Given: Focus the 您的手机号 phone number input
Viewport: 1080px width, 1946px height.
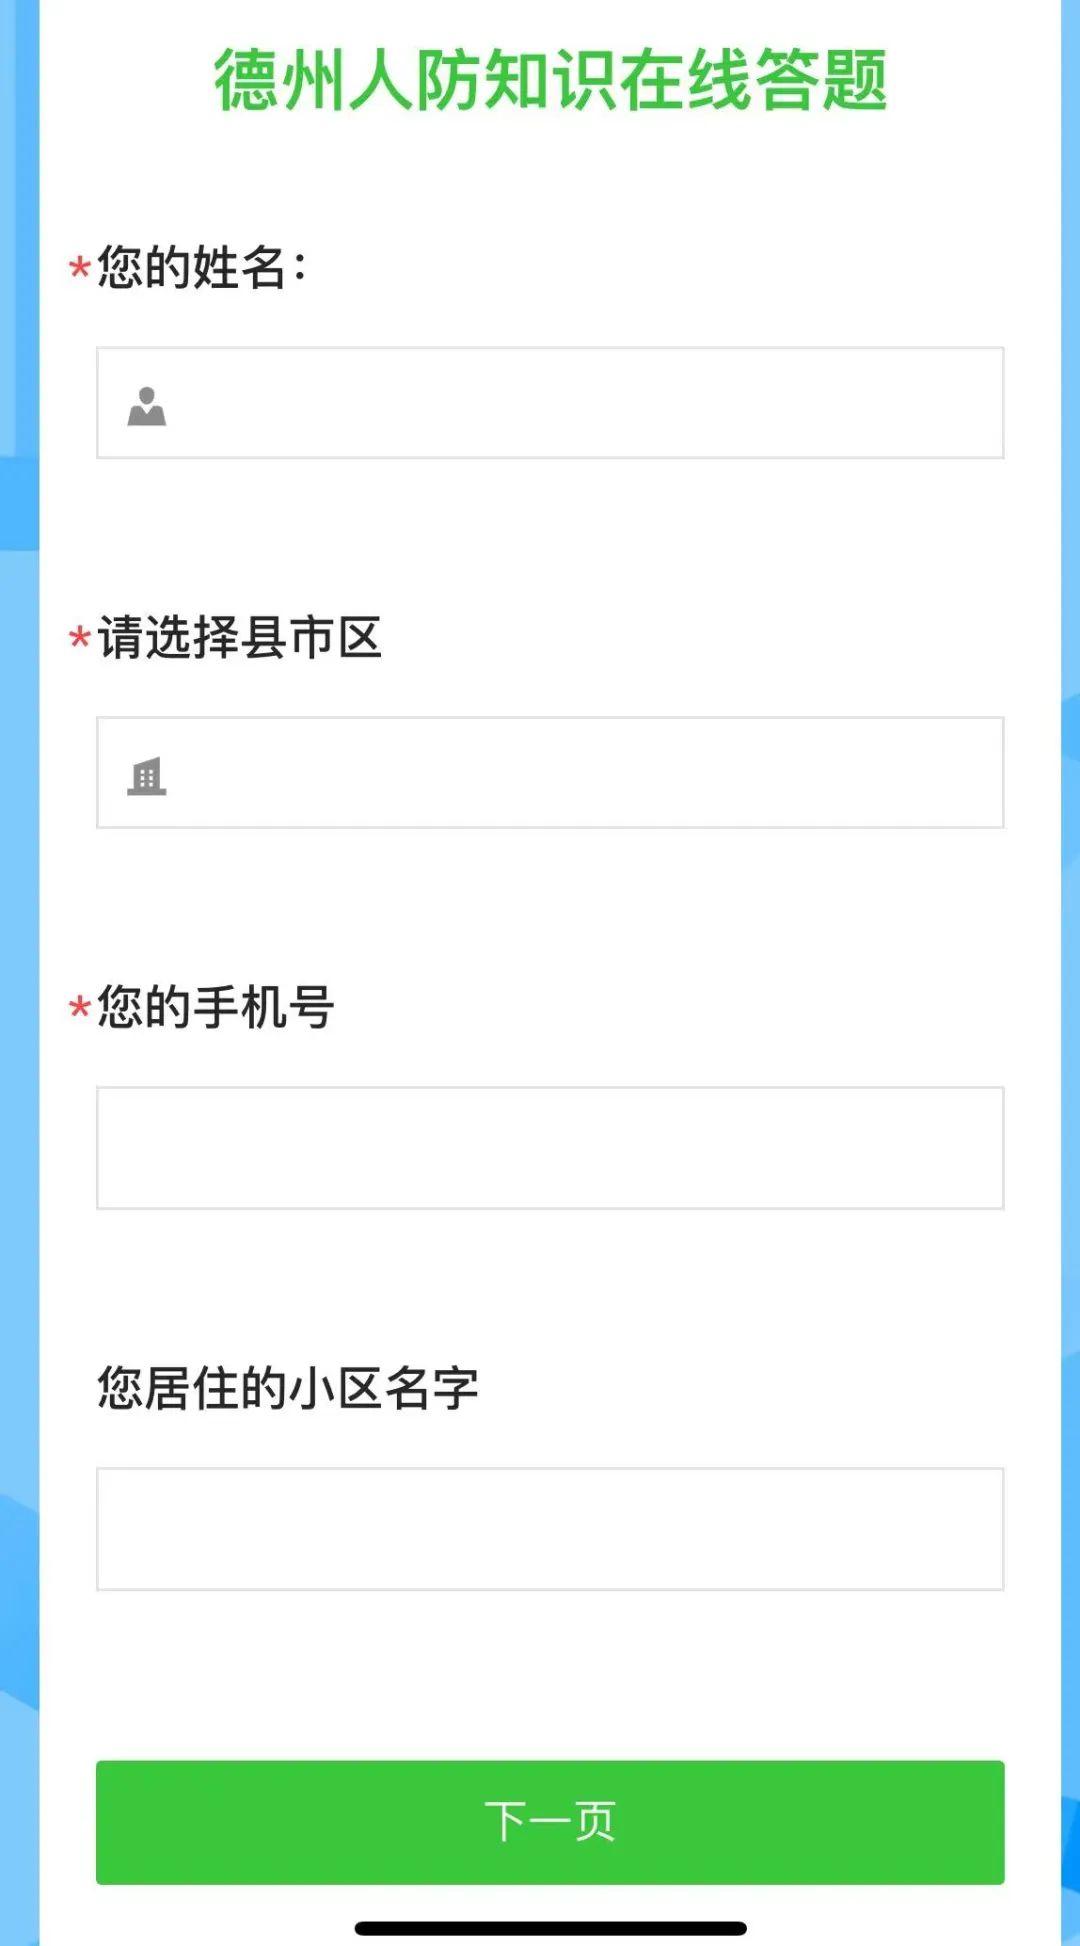Looking at the screenshot, I should coord(550,1148).
